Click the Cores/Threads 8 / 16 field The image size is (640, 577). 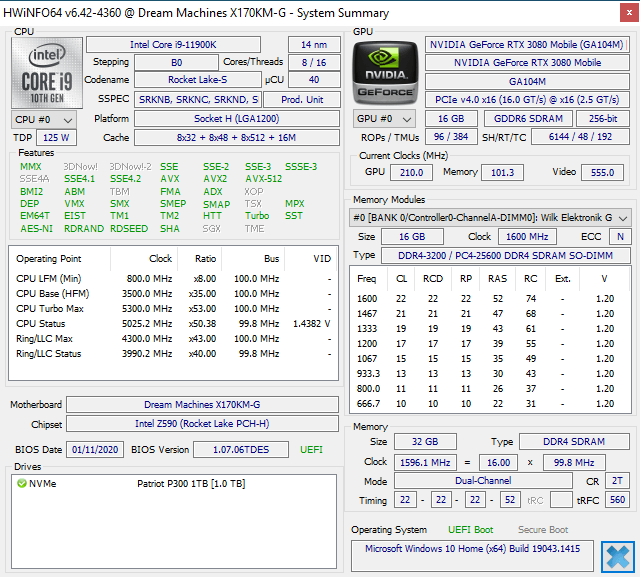[314, 62]
